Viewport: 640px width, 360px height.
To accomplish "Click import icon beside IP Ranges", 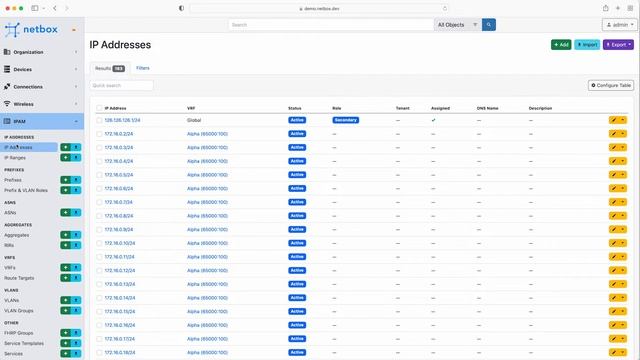I will [x=76, y=158].
